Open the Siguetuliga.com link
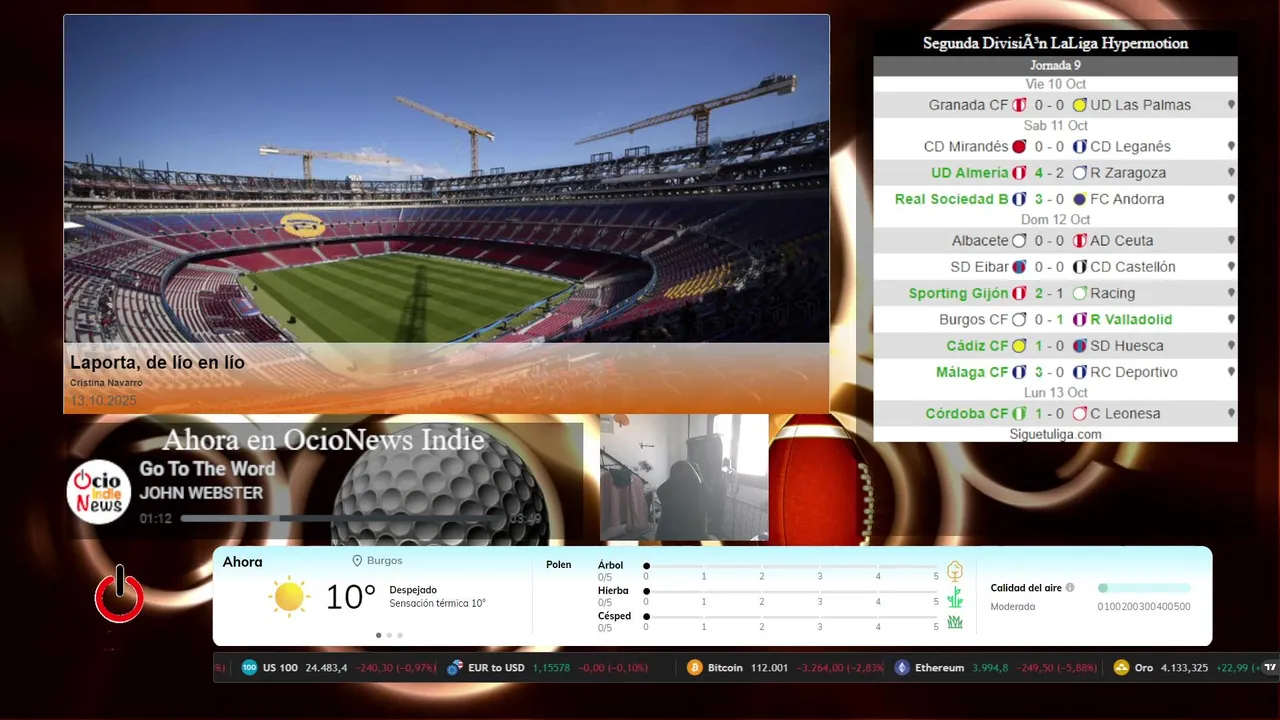 pyautogui.click(x=1055, y=434)
